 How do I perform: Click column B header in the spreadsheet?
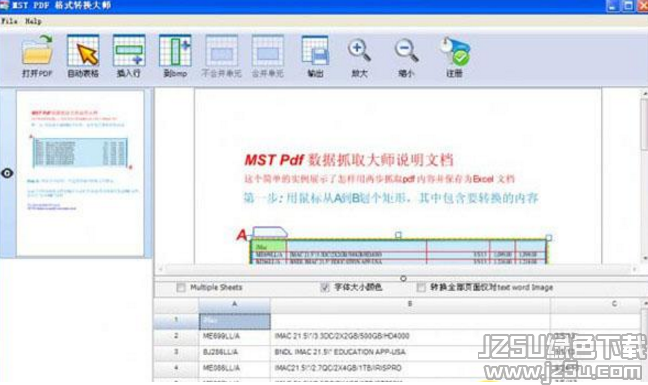pyautogui.click(x=410, y=305)
